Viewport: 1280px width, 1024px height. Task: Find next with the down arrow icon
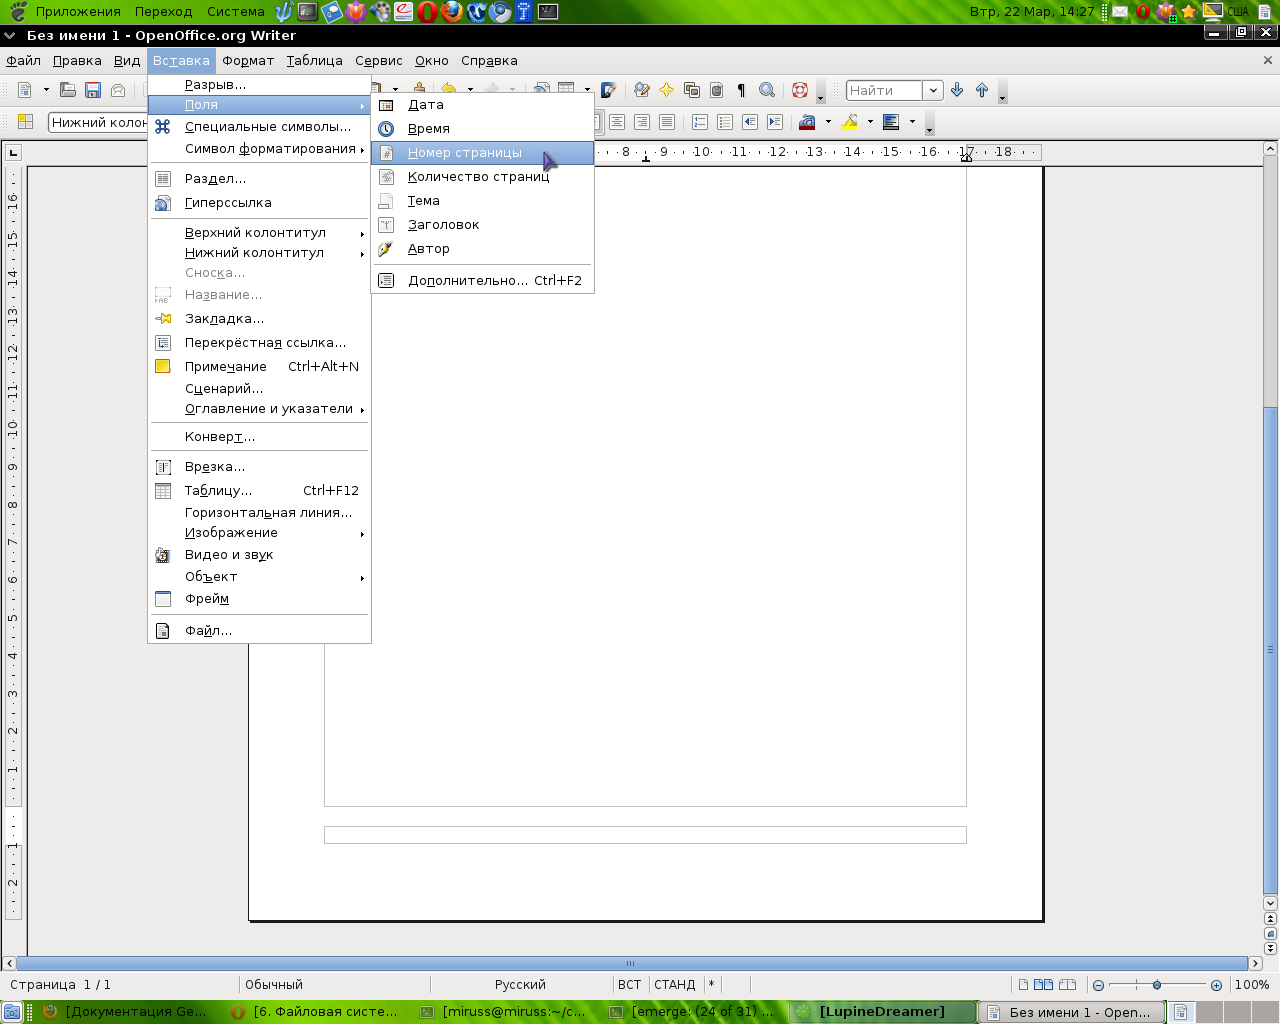(x=957, y=90)
